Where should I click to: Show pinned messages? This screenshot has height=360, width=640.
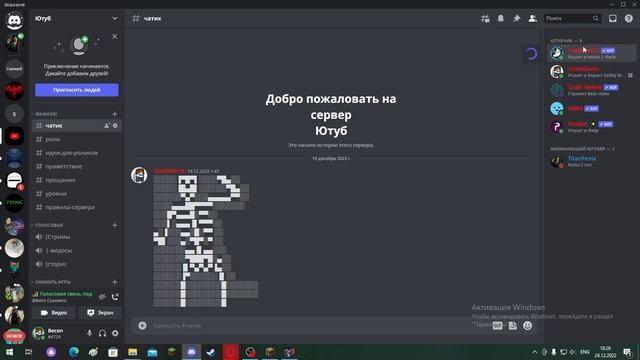pyautogui.click(x=517, y=18)
